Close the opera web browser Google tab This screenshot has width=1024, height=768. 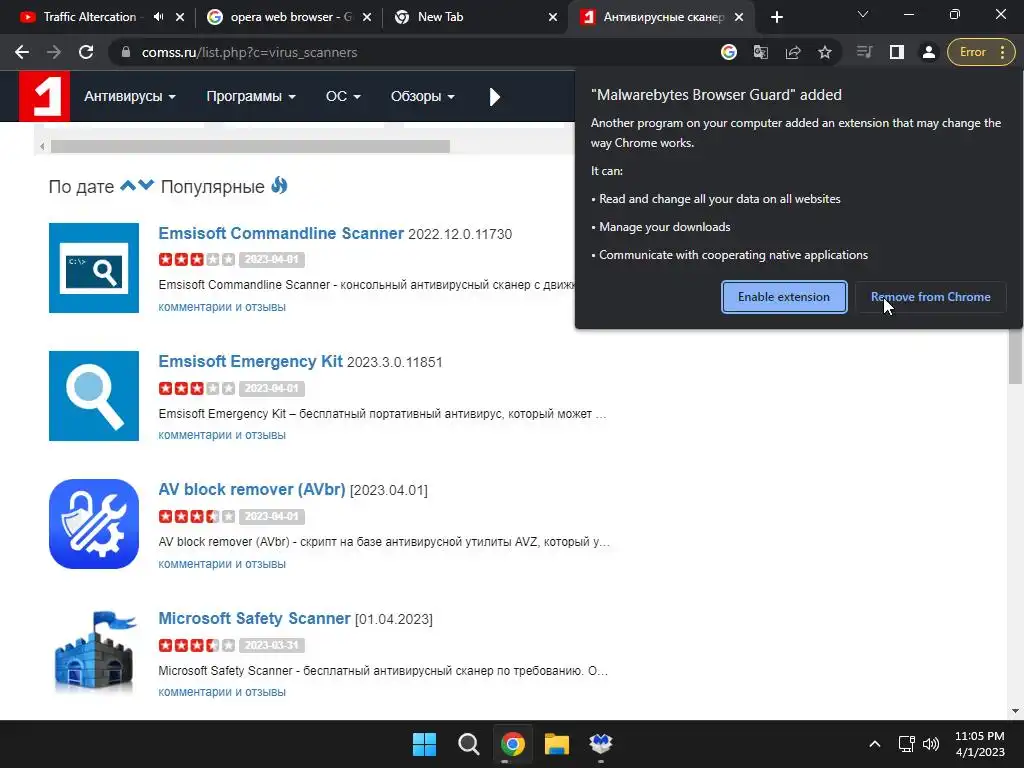(367, 18)
